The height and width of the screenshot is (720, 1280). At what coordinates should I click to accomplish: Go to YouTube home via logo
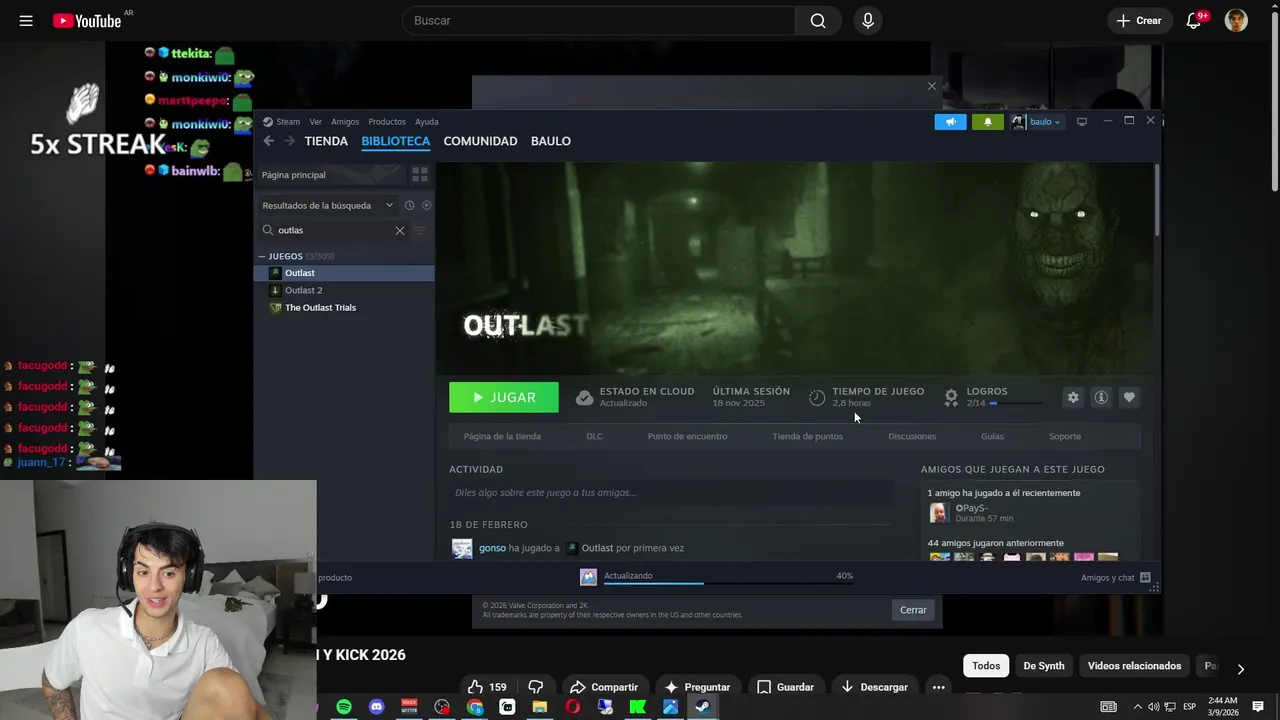point(88,21)
